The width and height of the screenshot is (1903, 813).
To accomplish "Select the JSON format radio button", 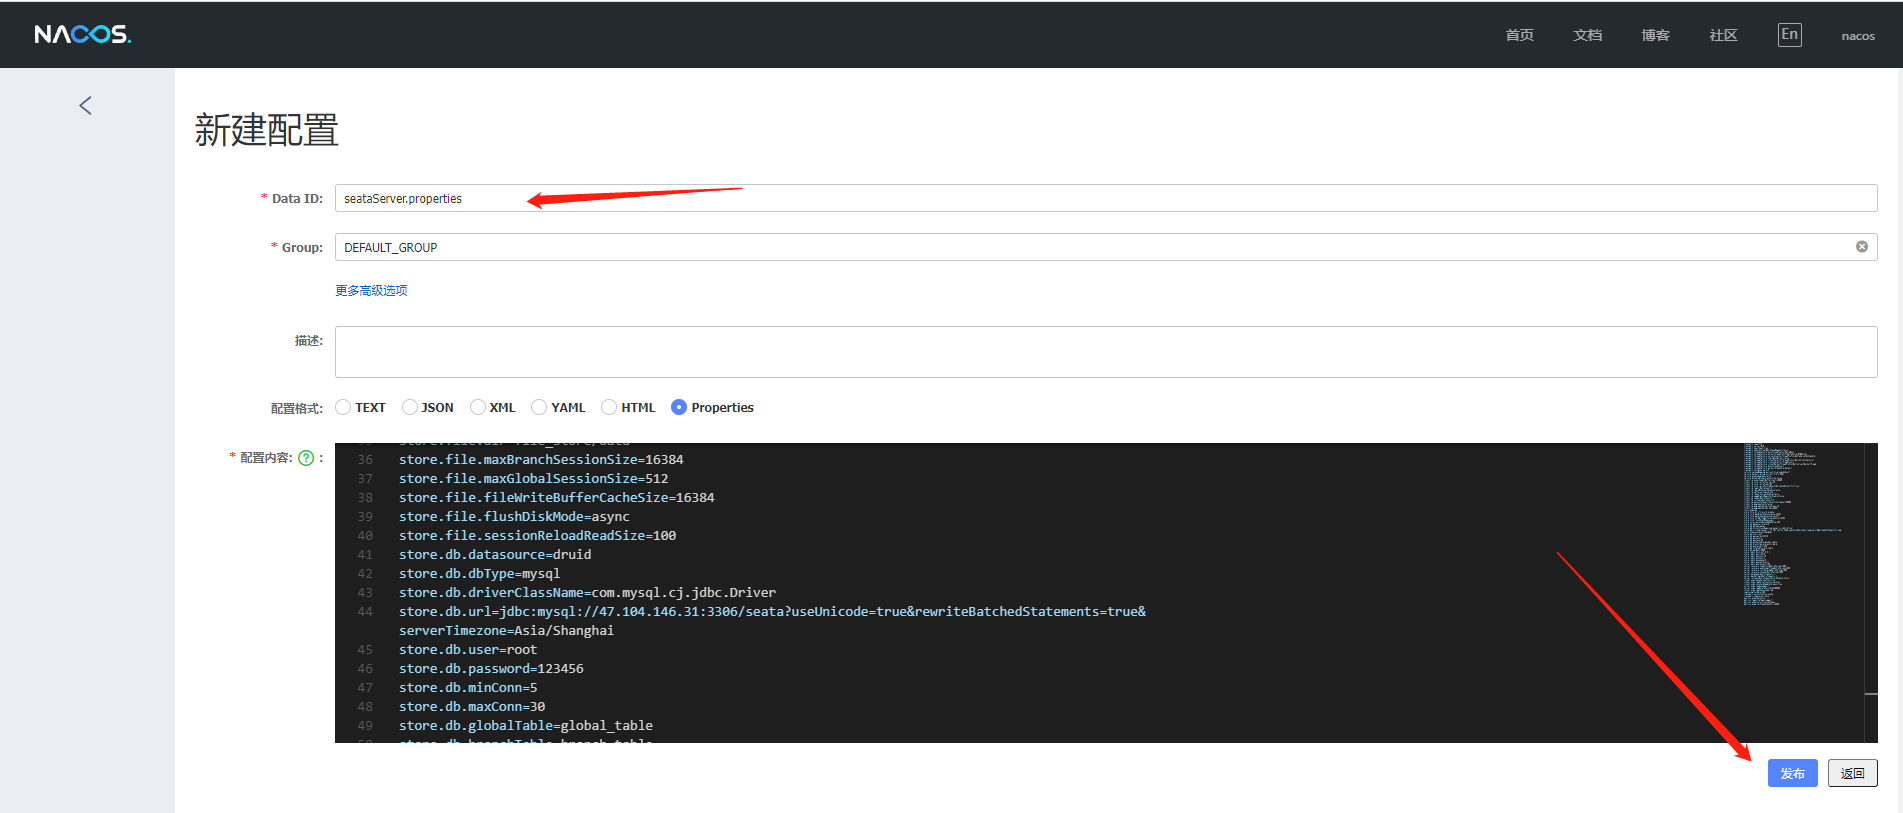I will pos(409,407).
